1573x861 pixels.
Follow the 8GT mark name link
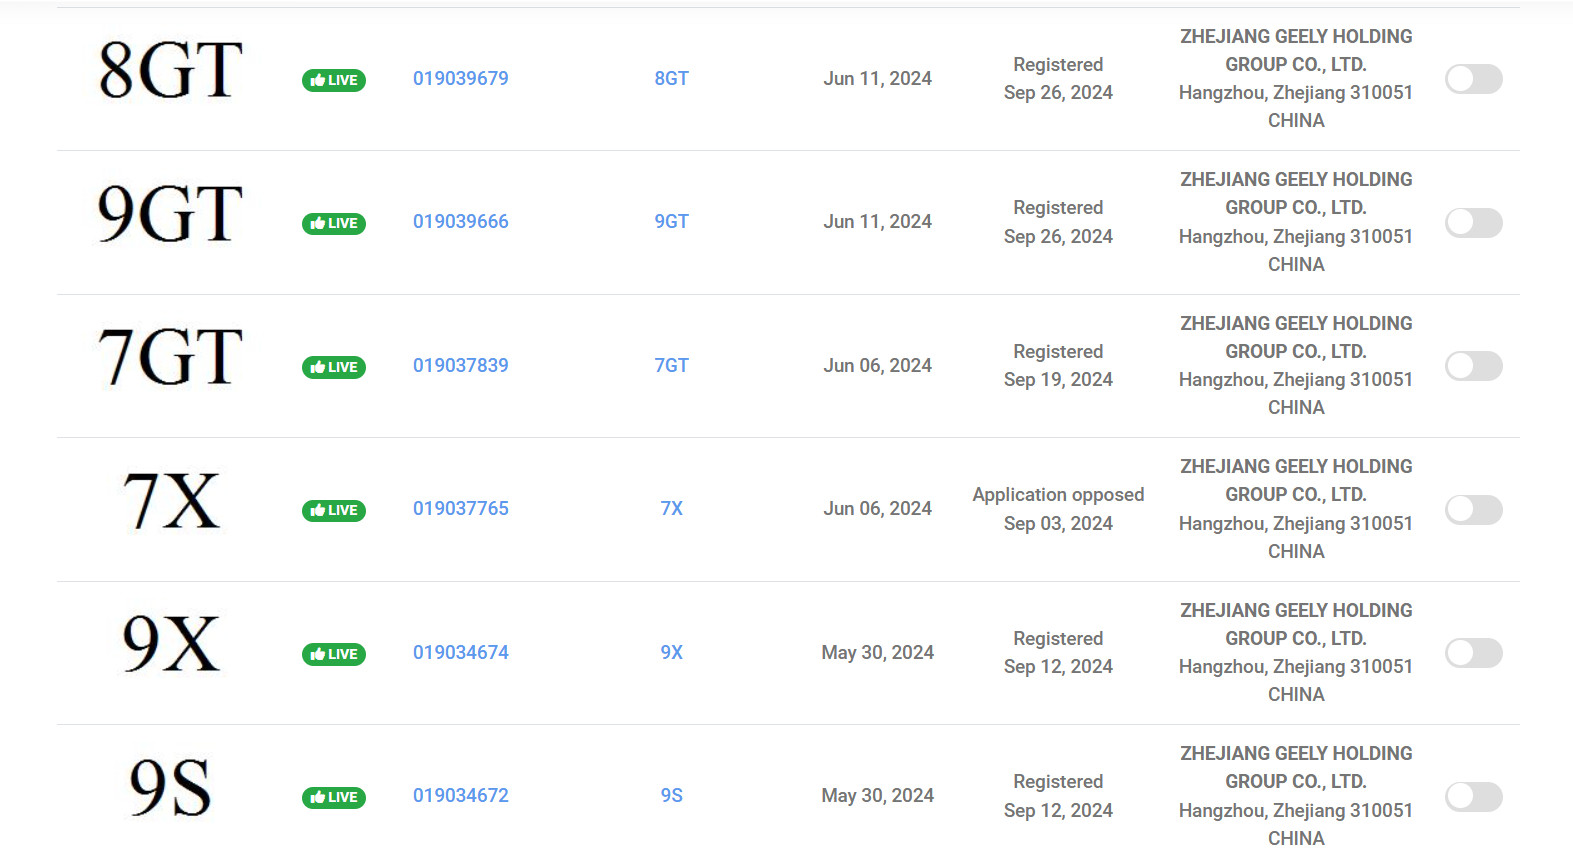point(672,78)
